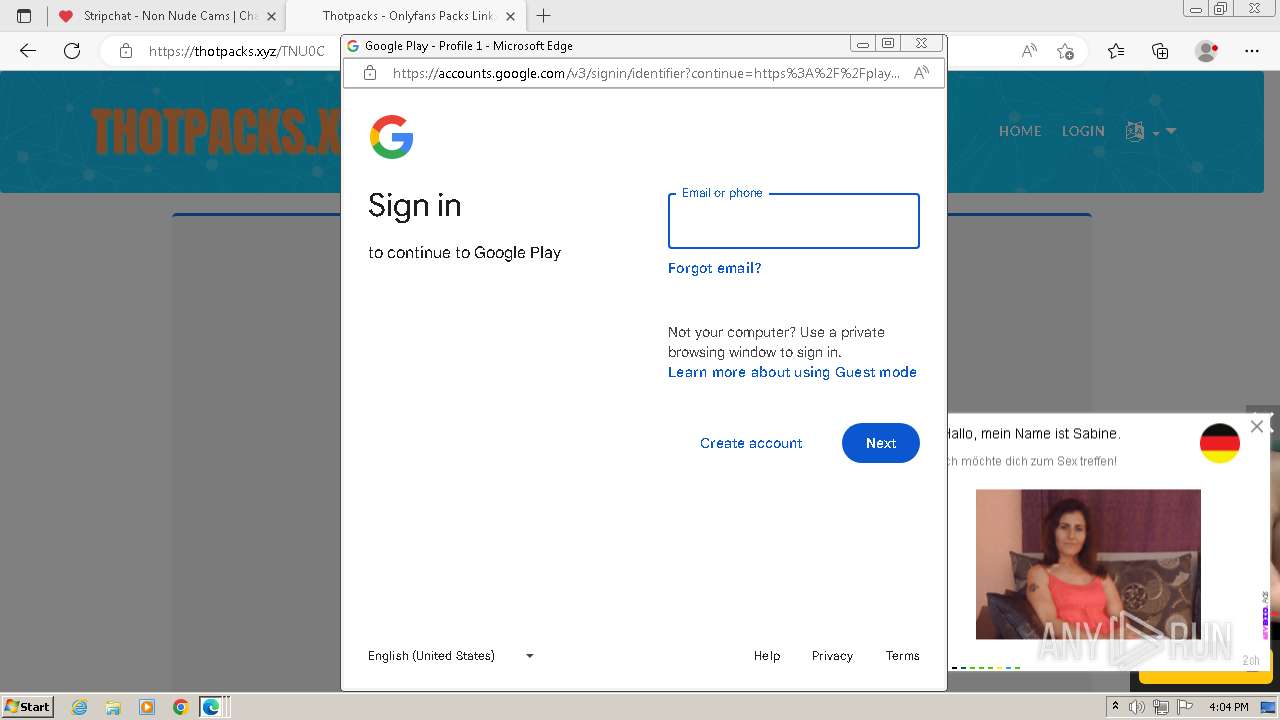Click the Edge tab actions menu icon
The width and height of the screenshot is (1280, 720).
coord(24,16)
